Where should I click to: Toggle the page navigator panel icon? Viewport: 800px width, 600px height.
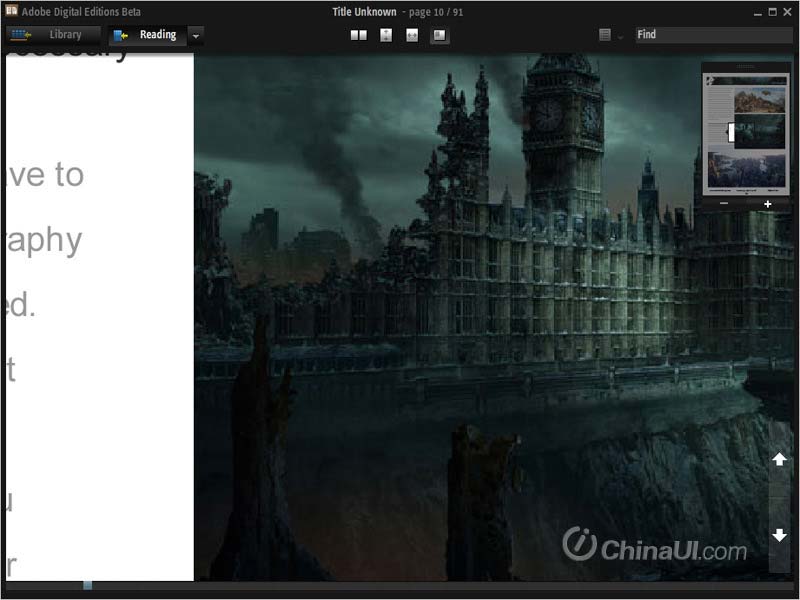coord(439,35)
